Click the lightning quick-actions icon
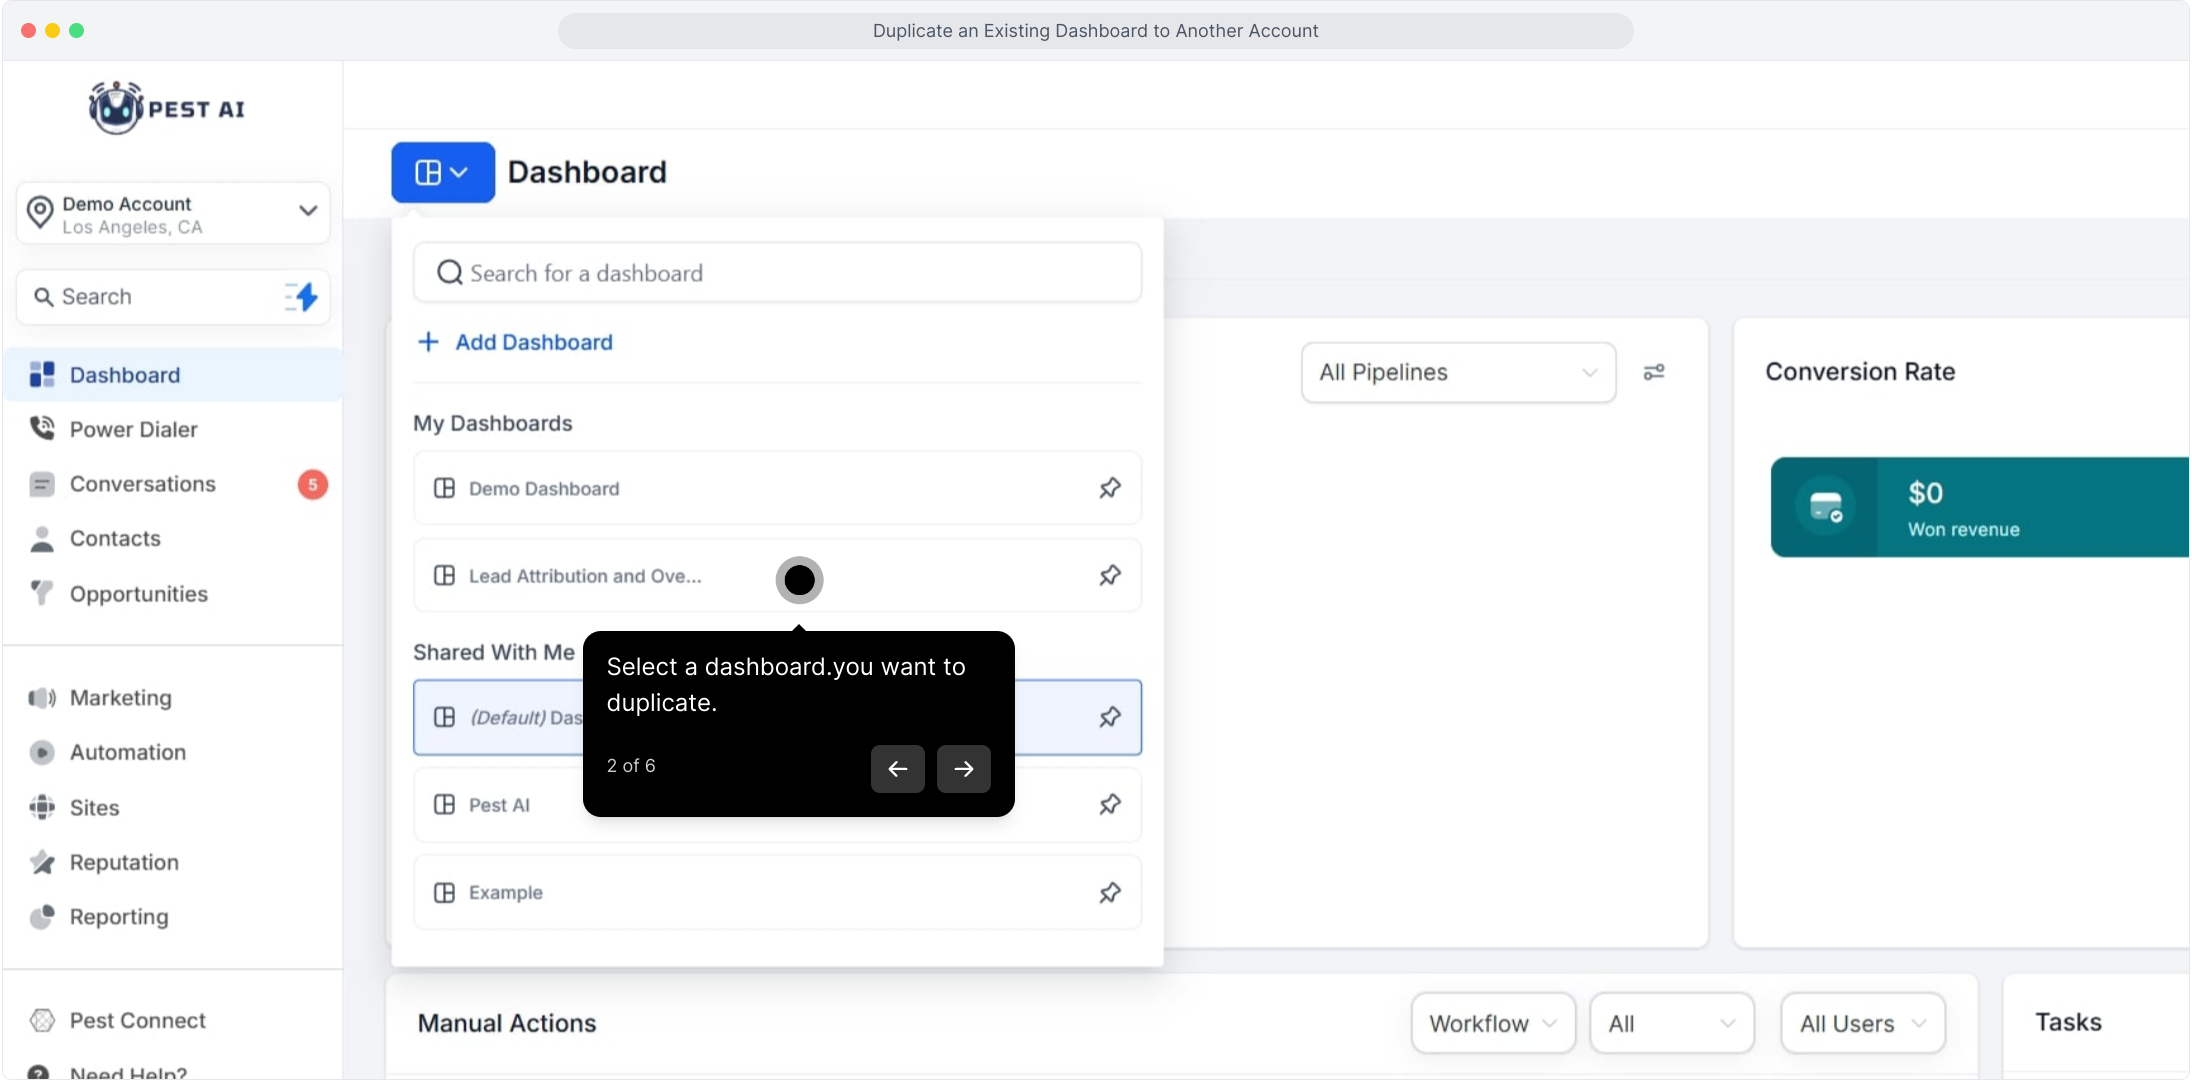This screenshot has width=2192, height=1080. (302, 297)
